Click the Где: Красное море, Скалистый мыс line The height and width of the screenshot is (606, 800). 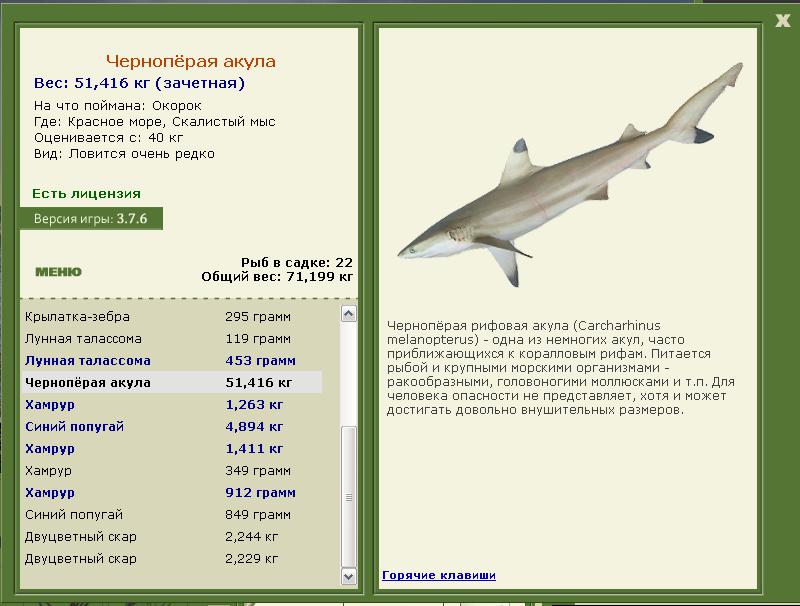[155, 122]
